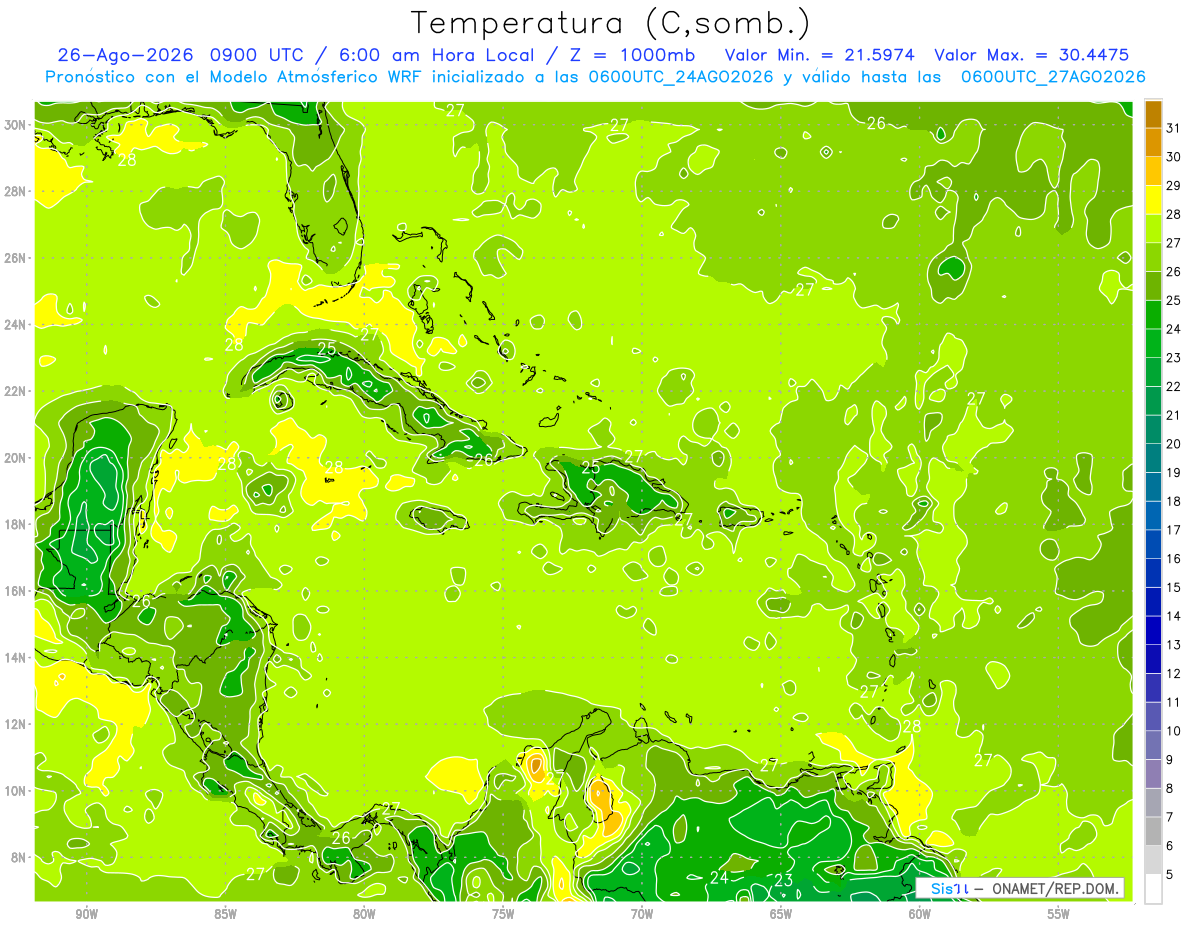Viewport: 1200px width, 927px height.
Task: Click the '22N' latitude axis label
Action: [17, 391]
